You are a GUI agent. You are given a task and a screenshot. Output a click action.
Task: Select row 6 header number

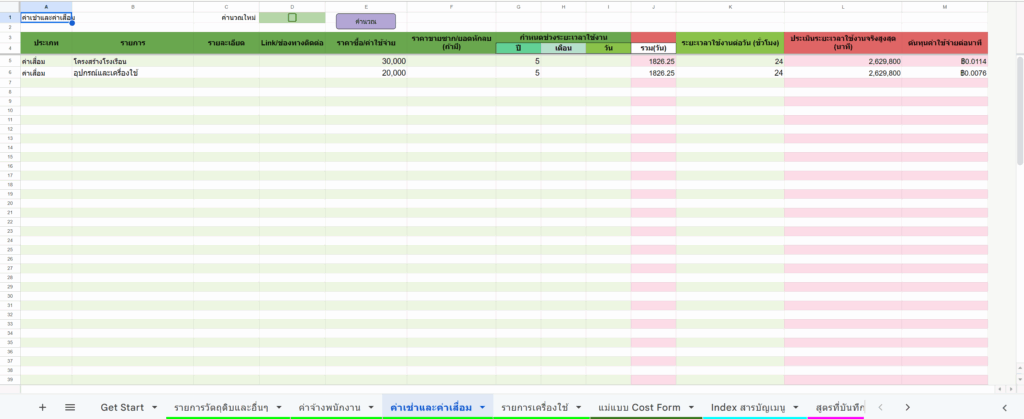point(9,72)
